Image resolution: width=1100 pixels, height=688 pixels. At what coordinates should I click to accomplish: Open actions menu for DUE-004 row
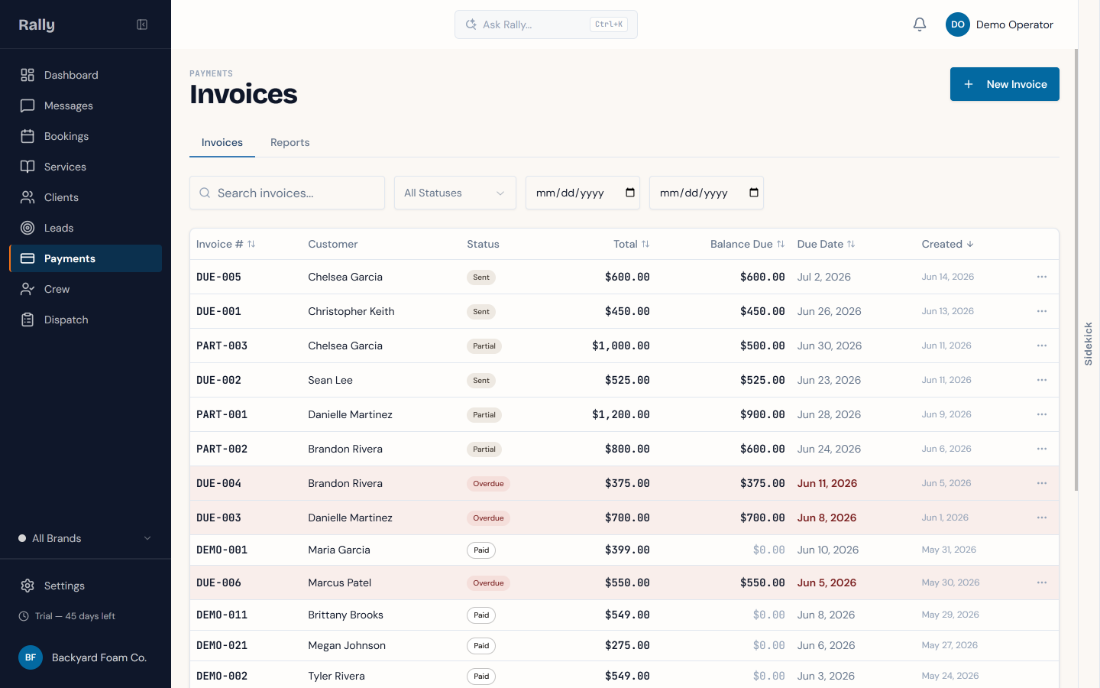(x=1041, y=483)
